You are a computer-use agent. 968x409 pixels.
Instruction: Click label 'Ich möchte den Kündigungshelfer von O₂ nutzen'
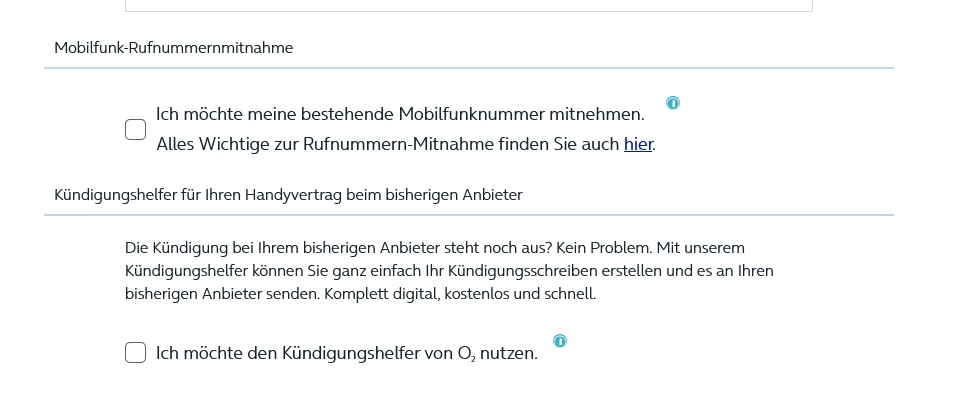pos(346,353)
